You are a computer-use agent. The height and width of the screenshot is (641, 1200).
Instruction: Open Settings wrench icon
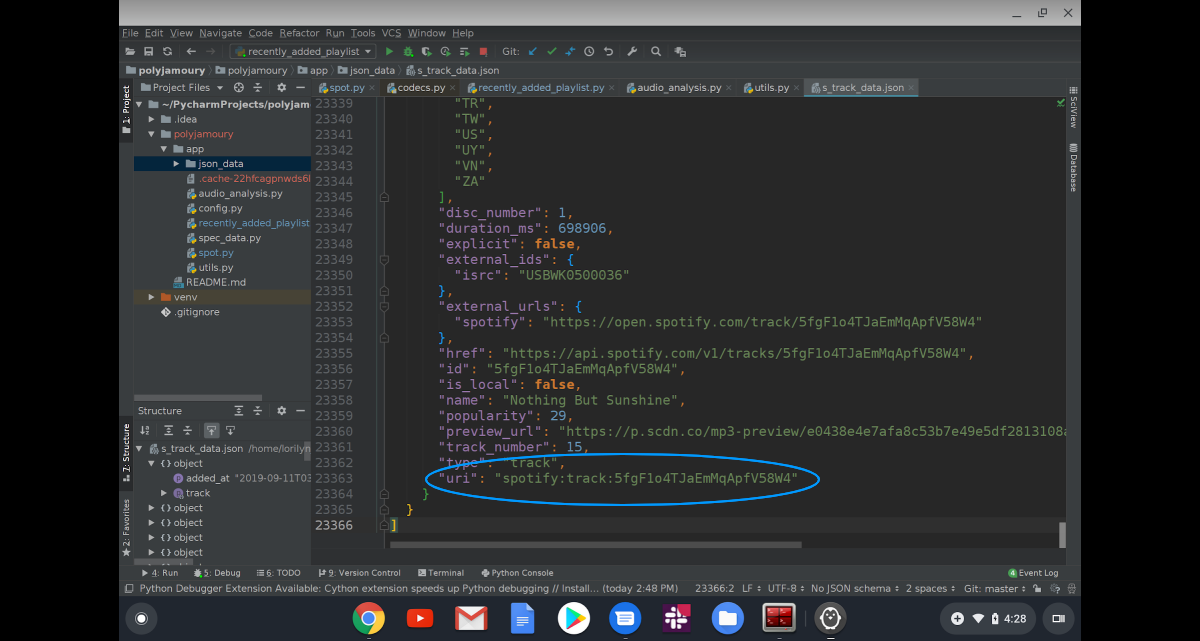pyautogui.click(x=632, y=51)
